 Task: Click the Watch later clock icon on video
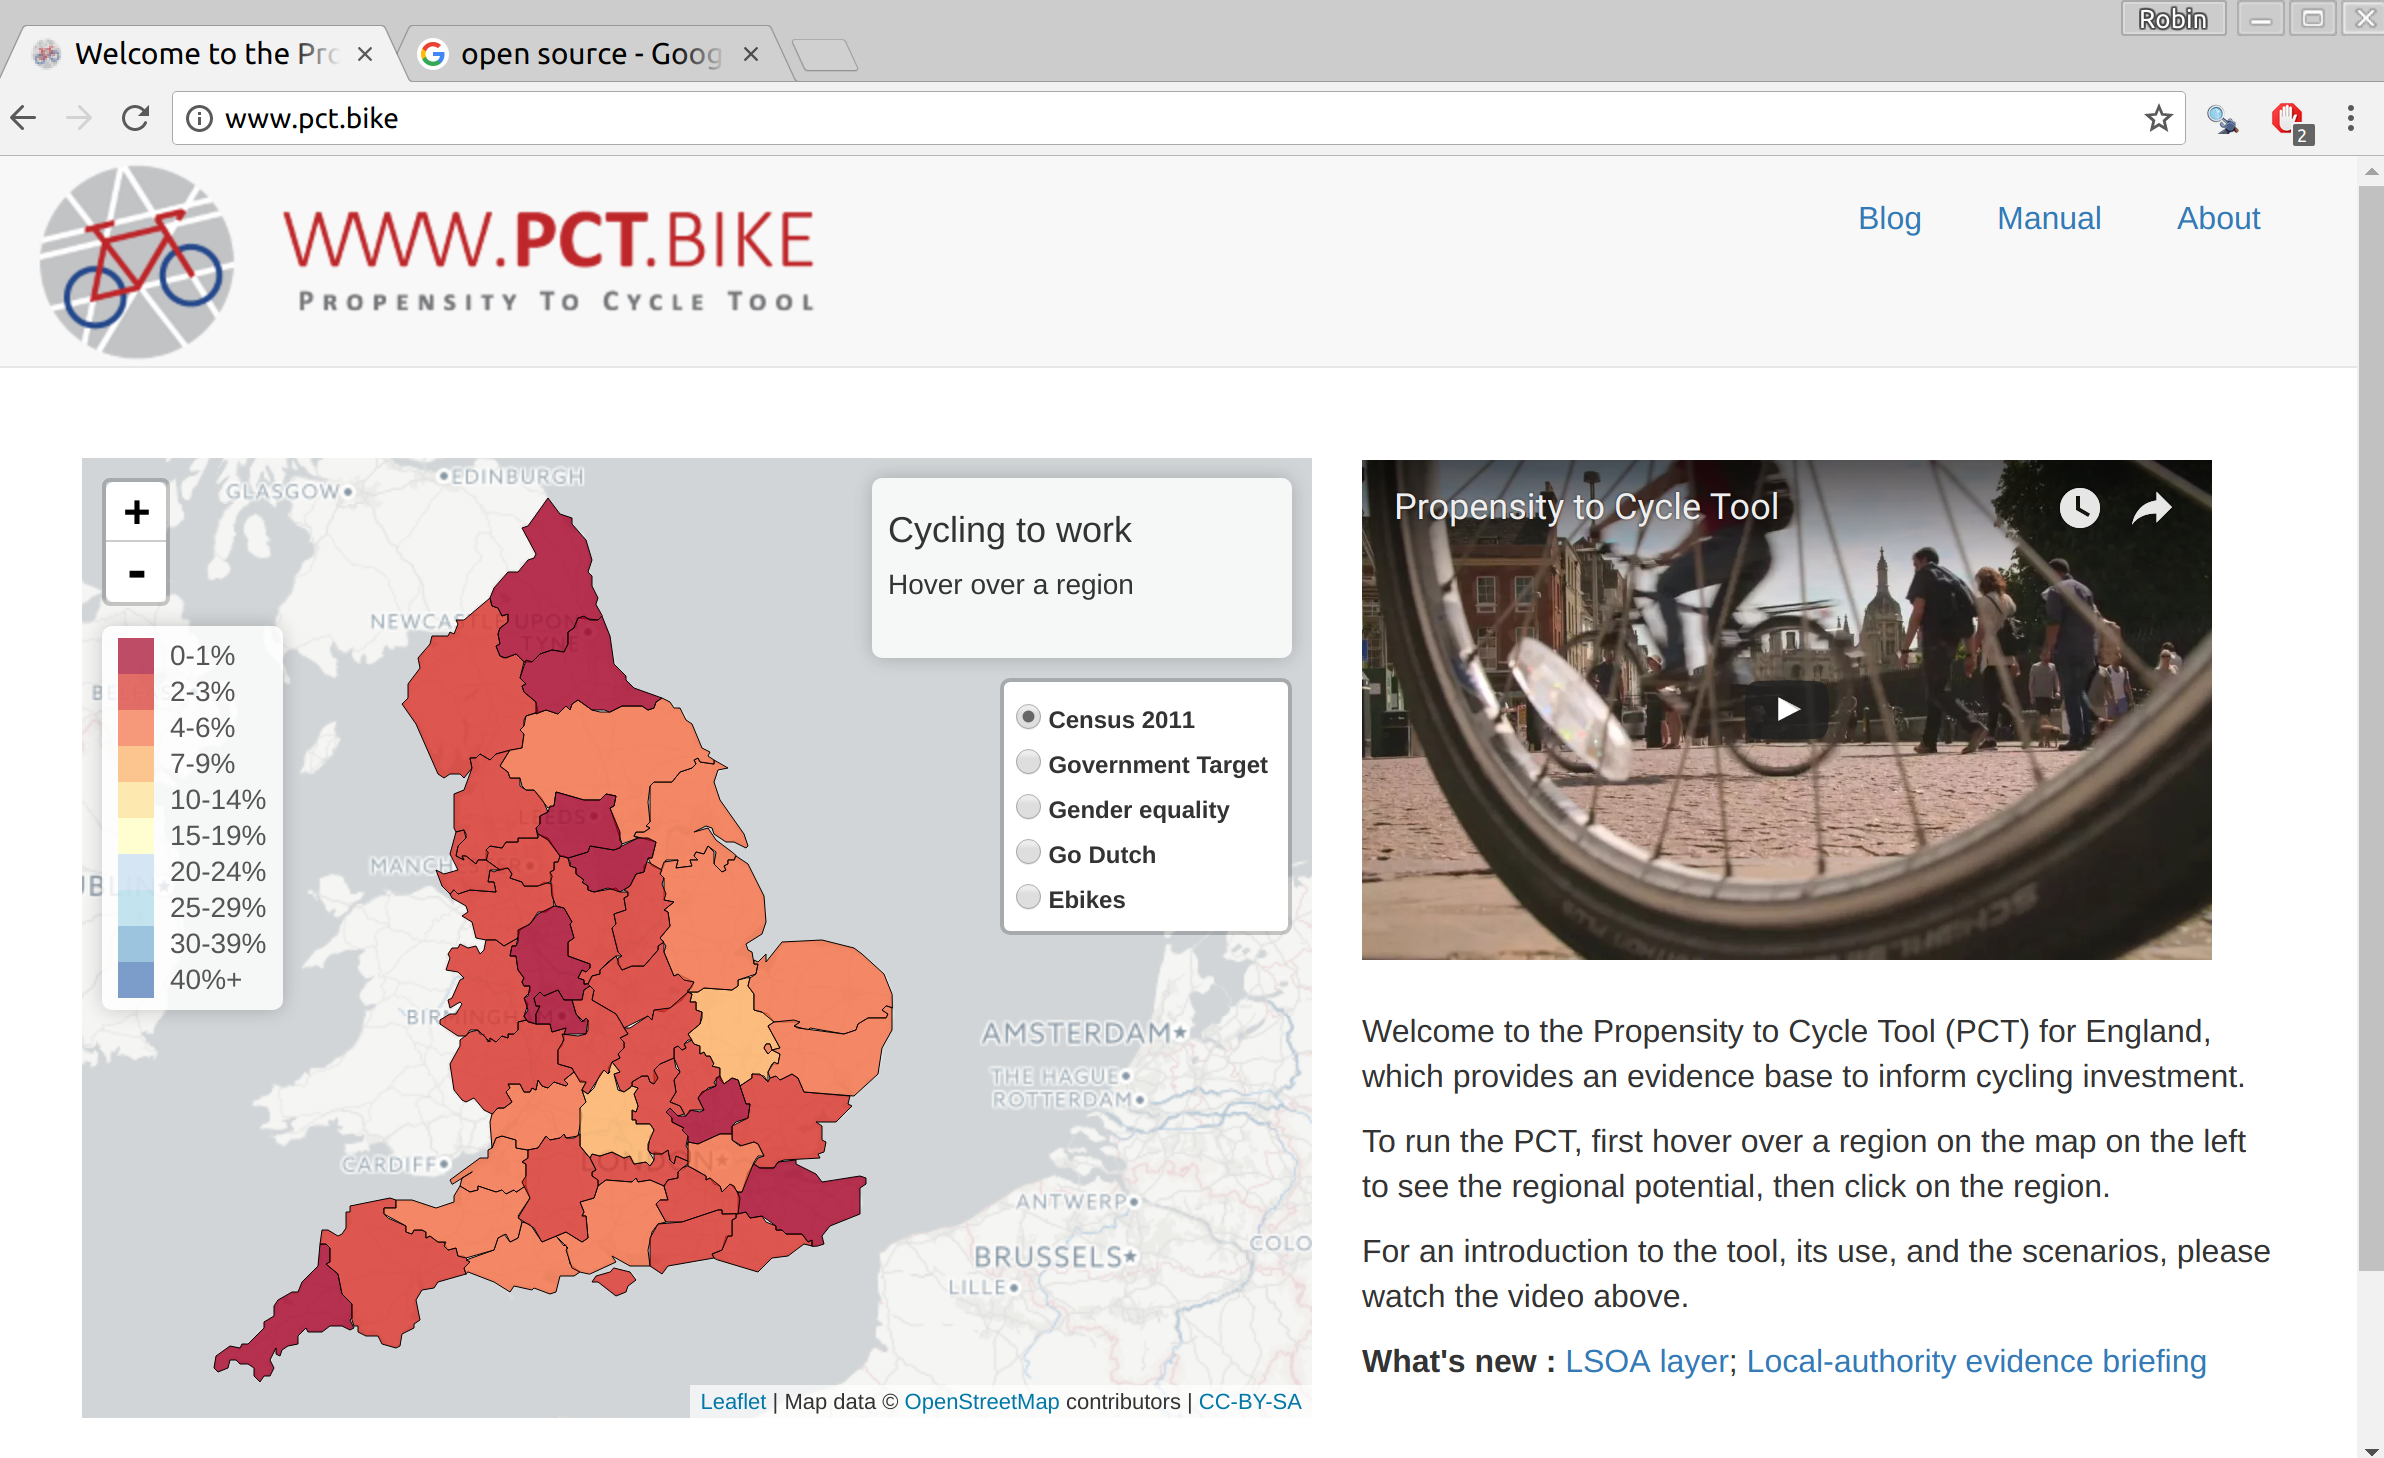[2079, 508]
